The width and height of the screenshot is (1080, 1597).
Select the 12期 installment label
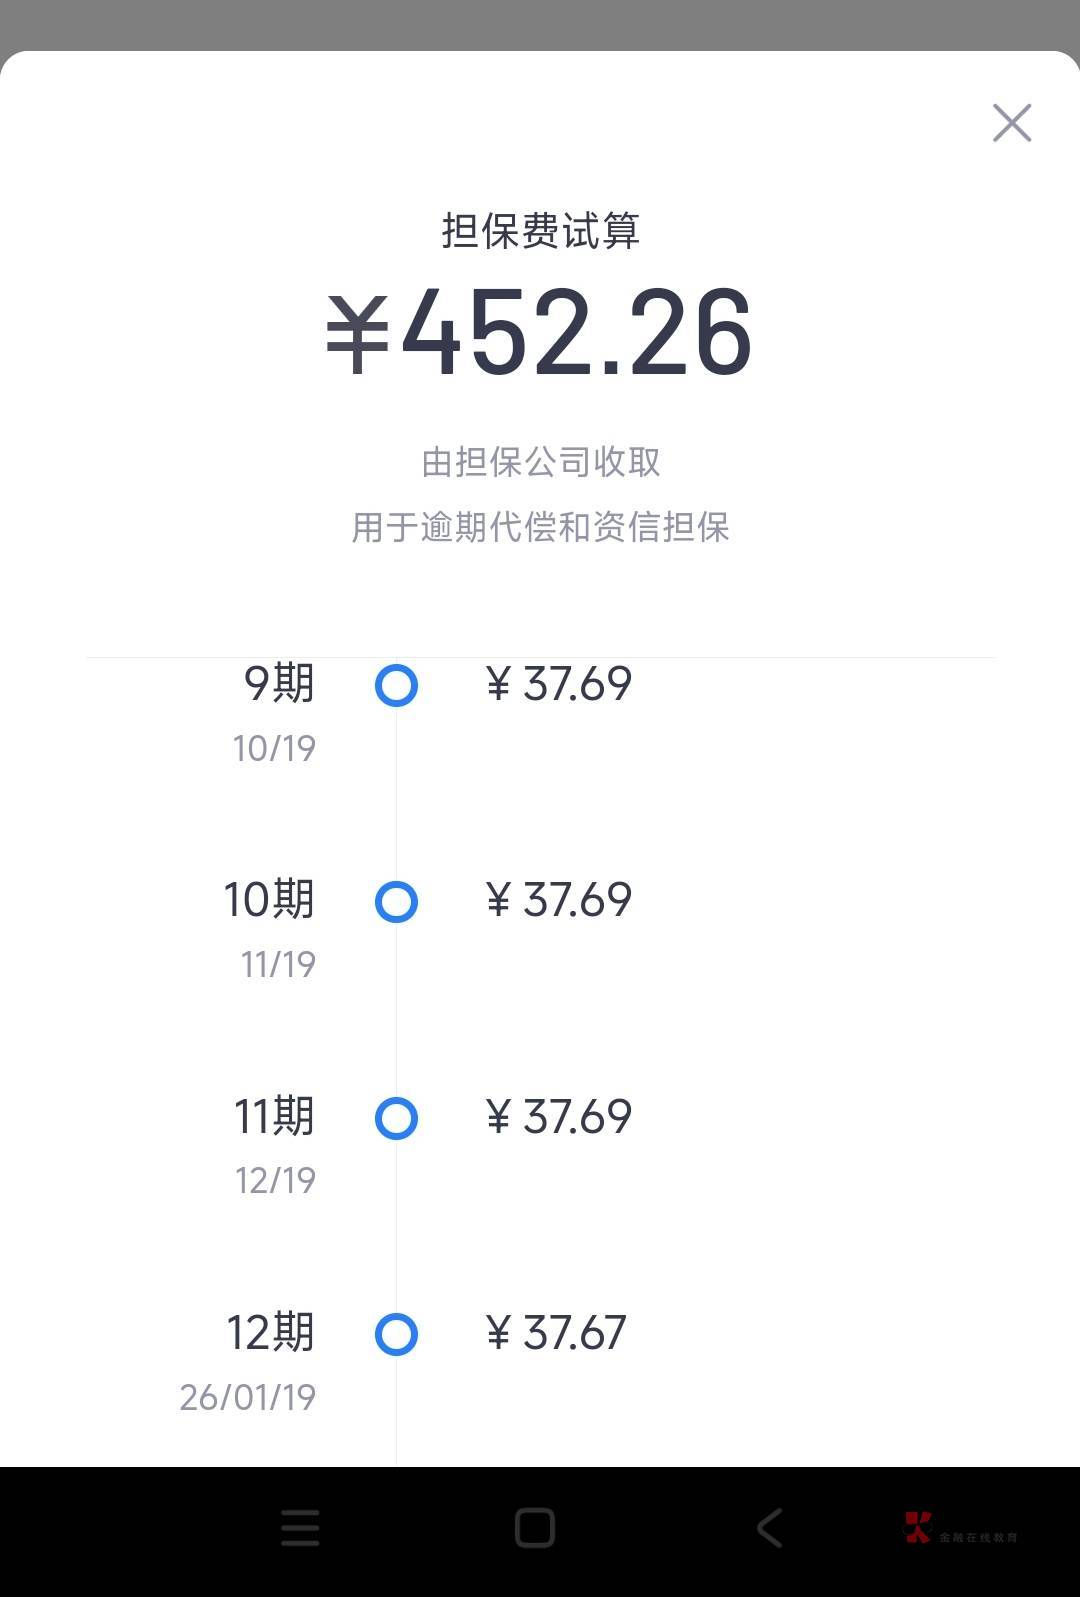pos(270,1333)
